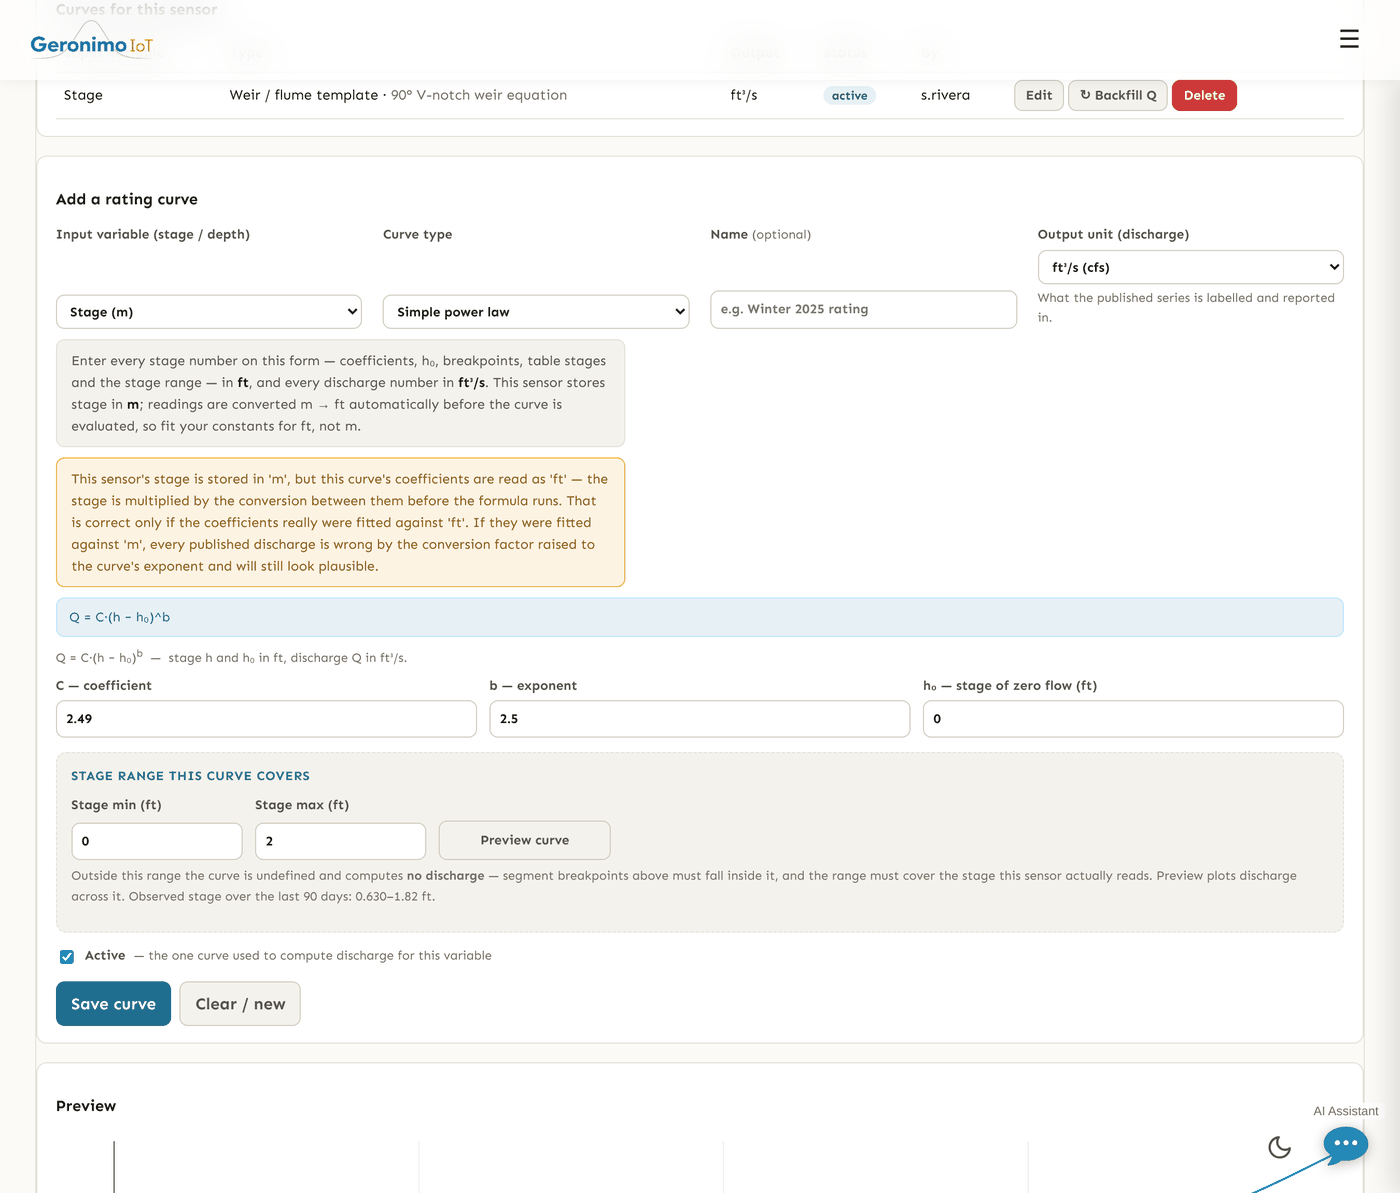Expand the Curve type Simple power law dropdown
Viewport: 1400px width, 1193px height.
[536, 312]
